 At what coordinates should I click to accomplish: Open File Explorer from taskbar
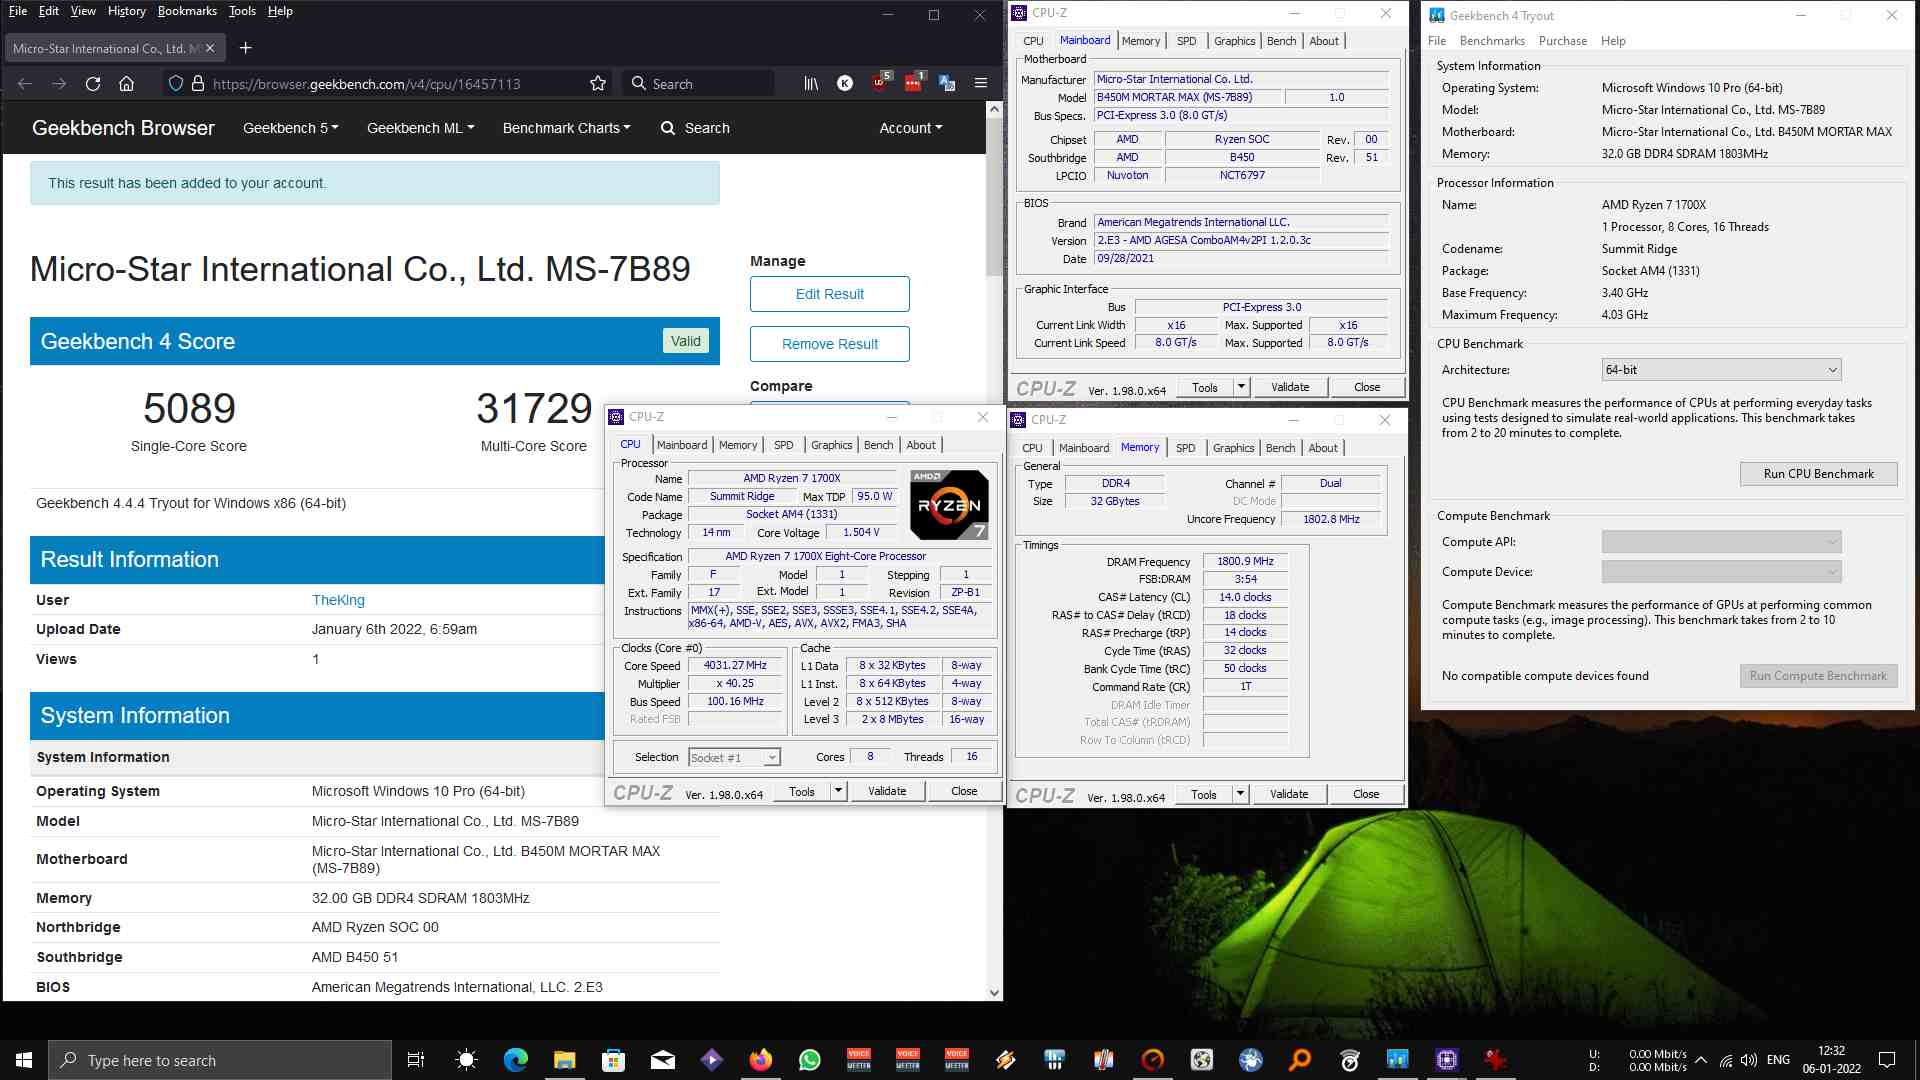(x=564, y=1060)
